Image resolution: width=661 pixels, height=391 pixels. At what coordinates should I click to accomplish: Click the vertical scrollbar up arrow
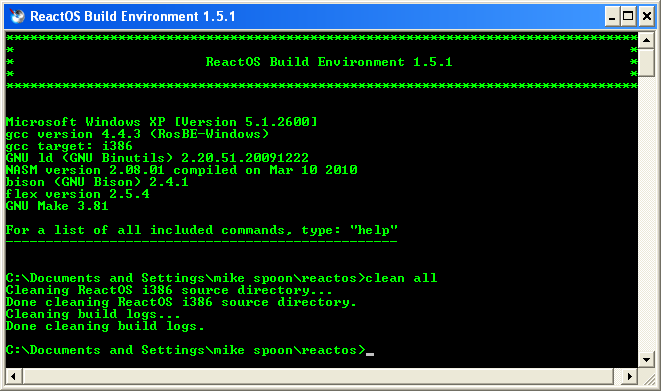[x=646, y=41]
